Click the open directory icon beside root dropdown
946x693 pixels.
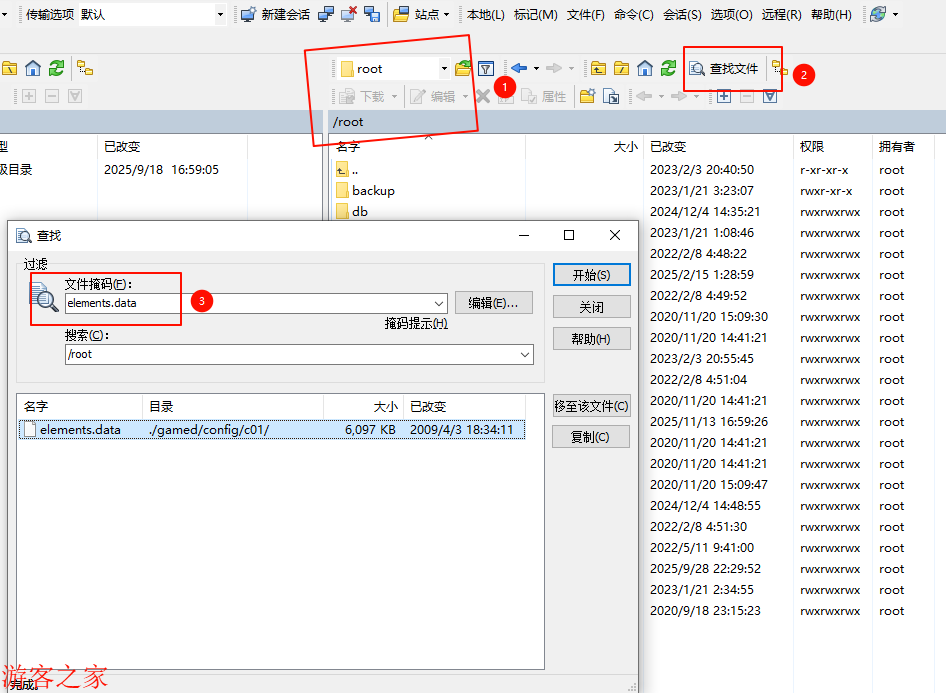463,69
